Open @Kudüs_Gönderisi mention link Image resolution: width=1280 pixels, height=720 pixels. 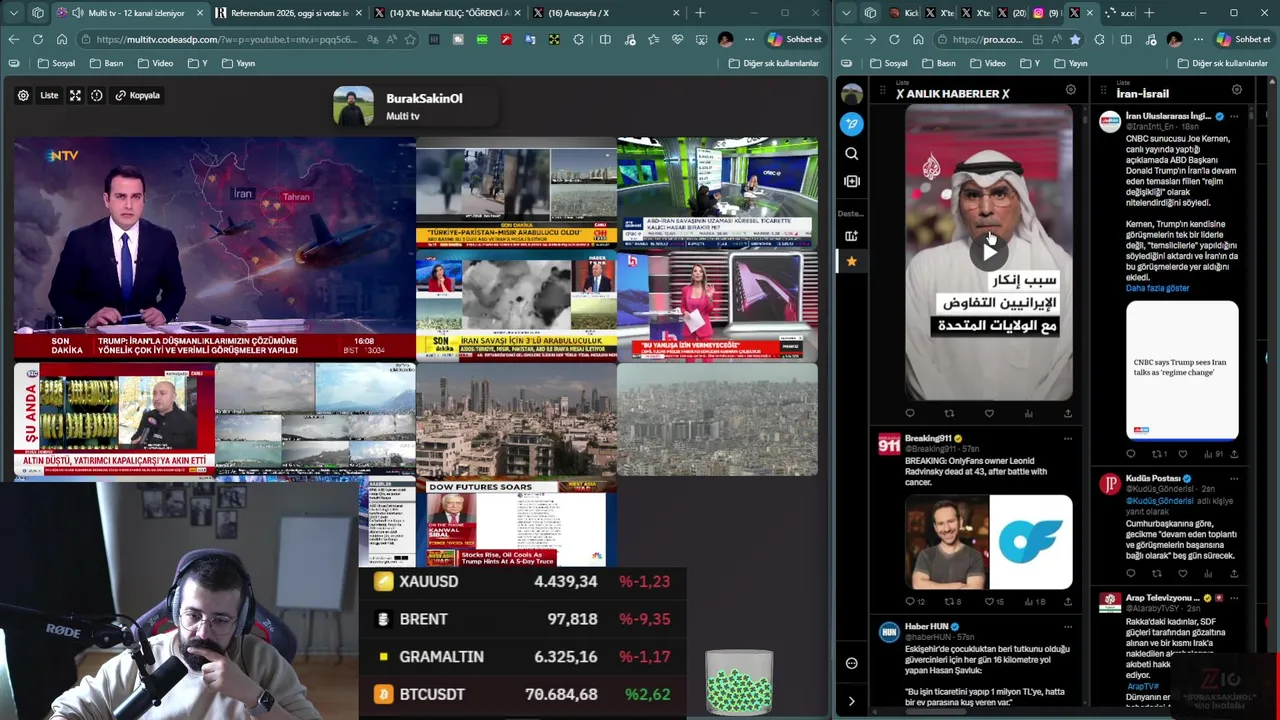pyautogui.click(x=1160, y=501)
